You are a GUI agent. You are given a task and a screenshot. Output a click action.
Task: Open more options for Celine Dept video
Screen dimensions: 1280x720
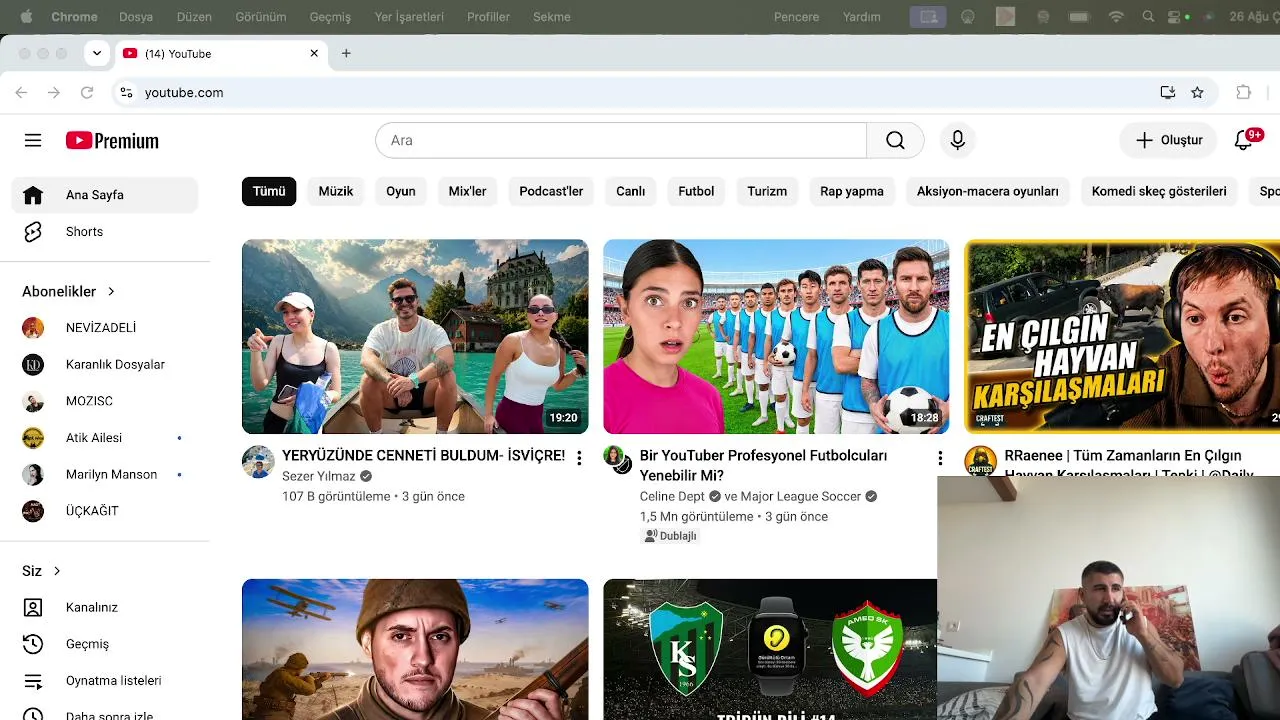click(940, 458)
